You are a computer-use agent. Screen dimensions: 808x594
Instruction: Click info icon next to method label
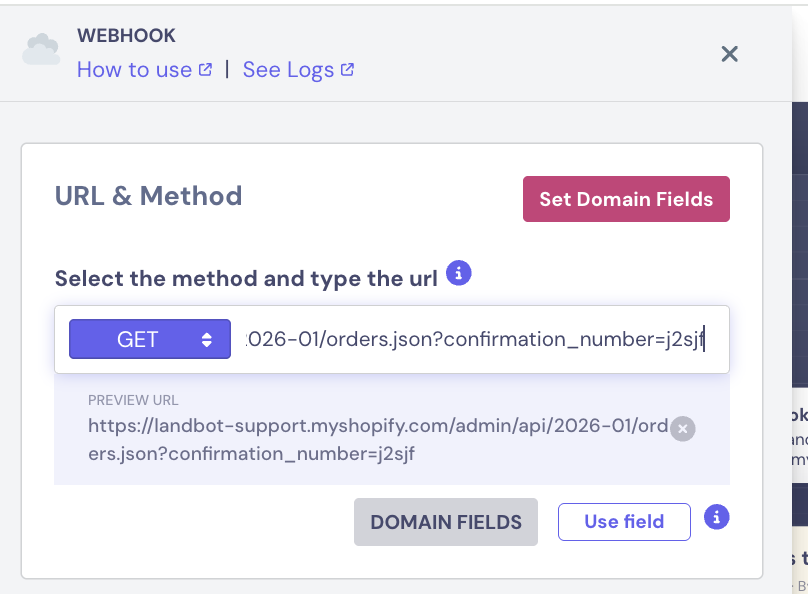click(x=459, y=273)
